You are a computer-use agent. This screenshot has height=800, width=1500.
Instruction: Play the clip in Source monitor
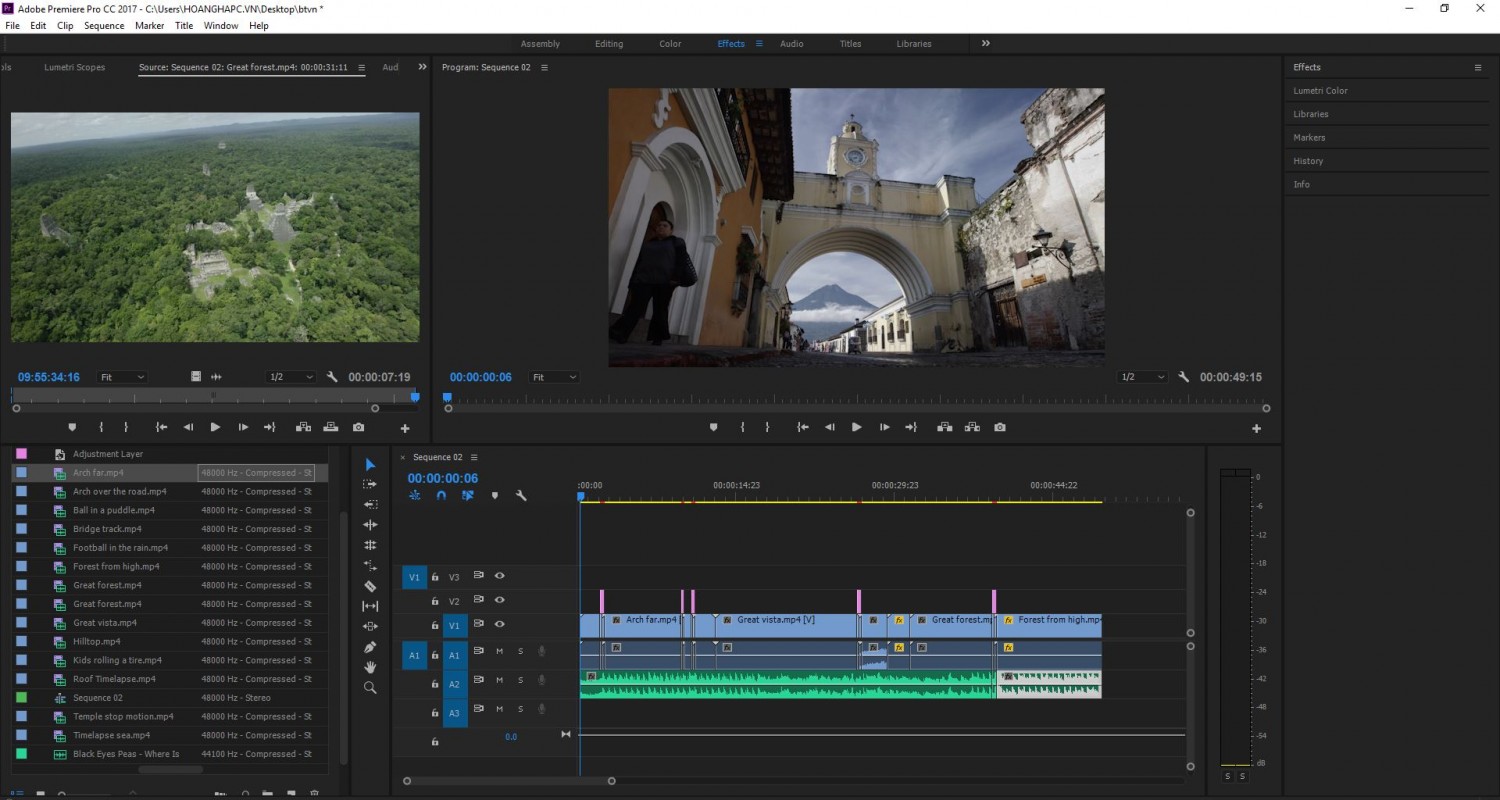pos(215,427)
